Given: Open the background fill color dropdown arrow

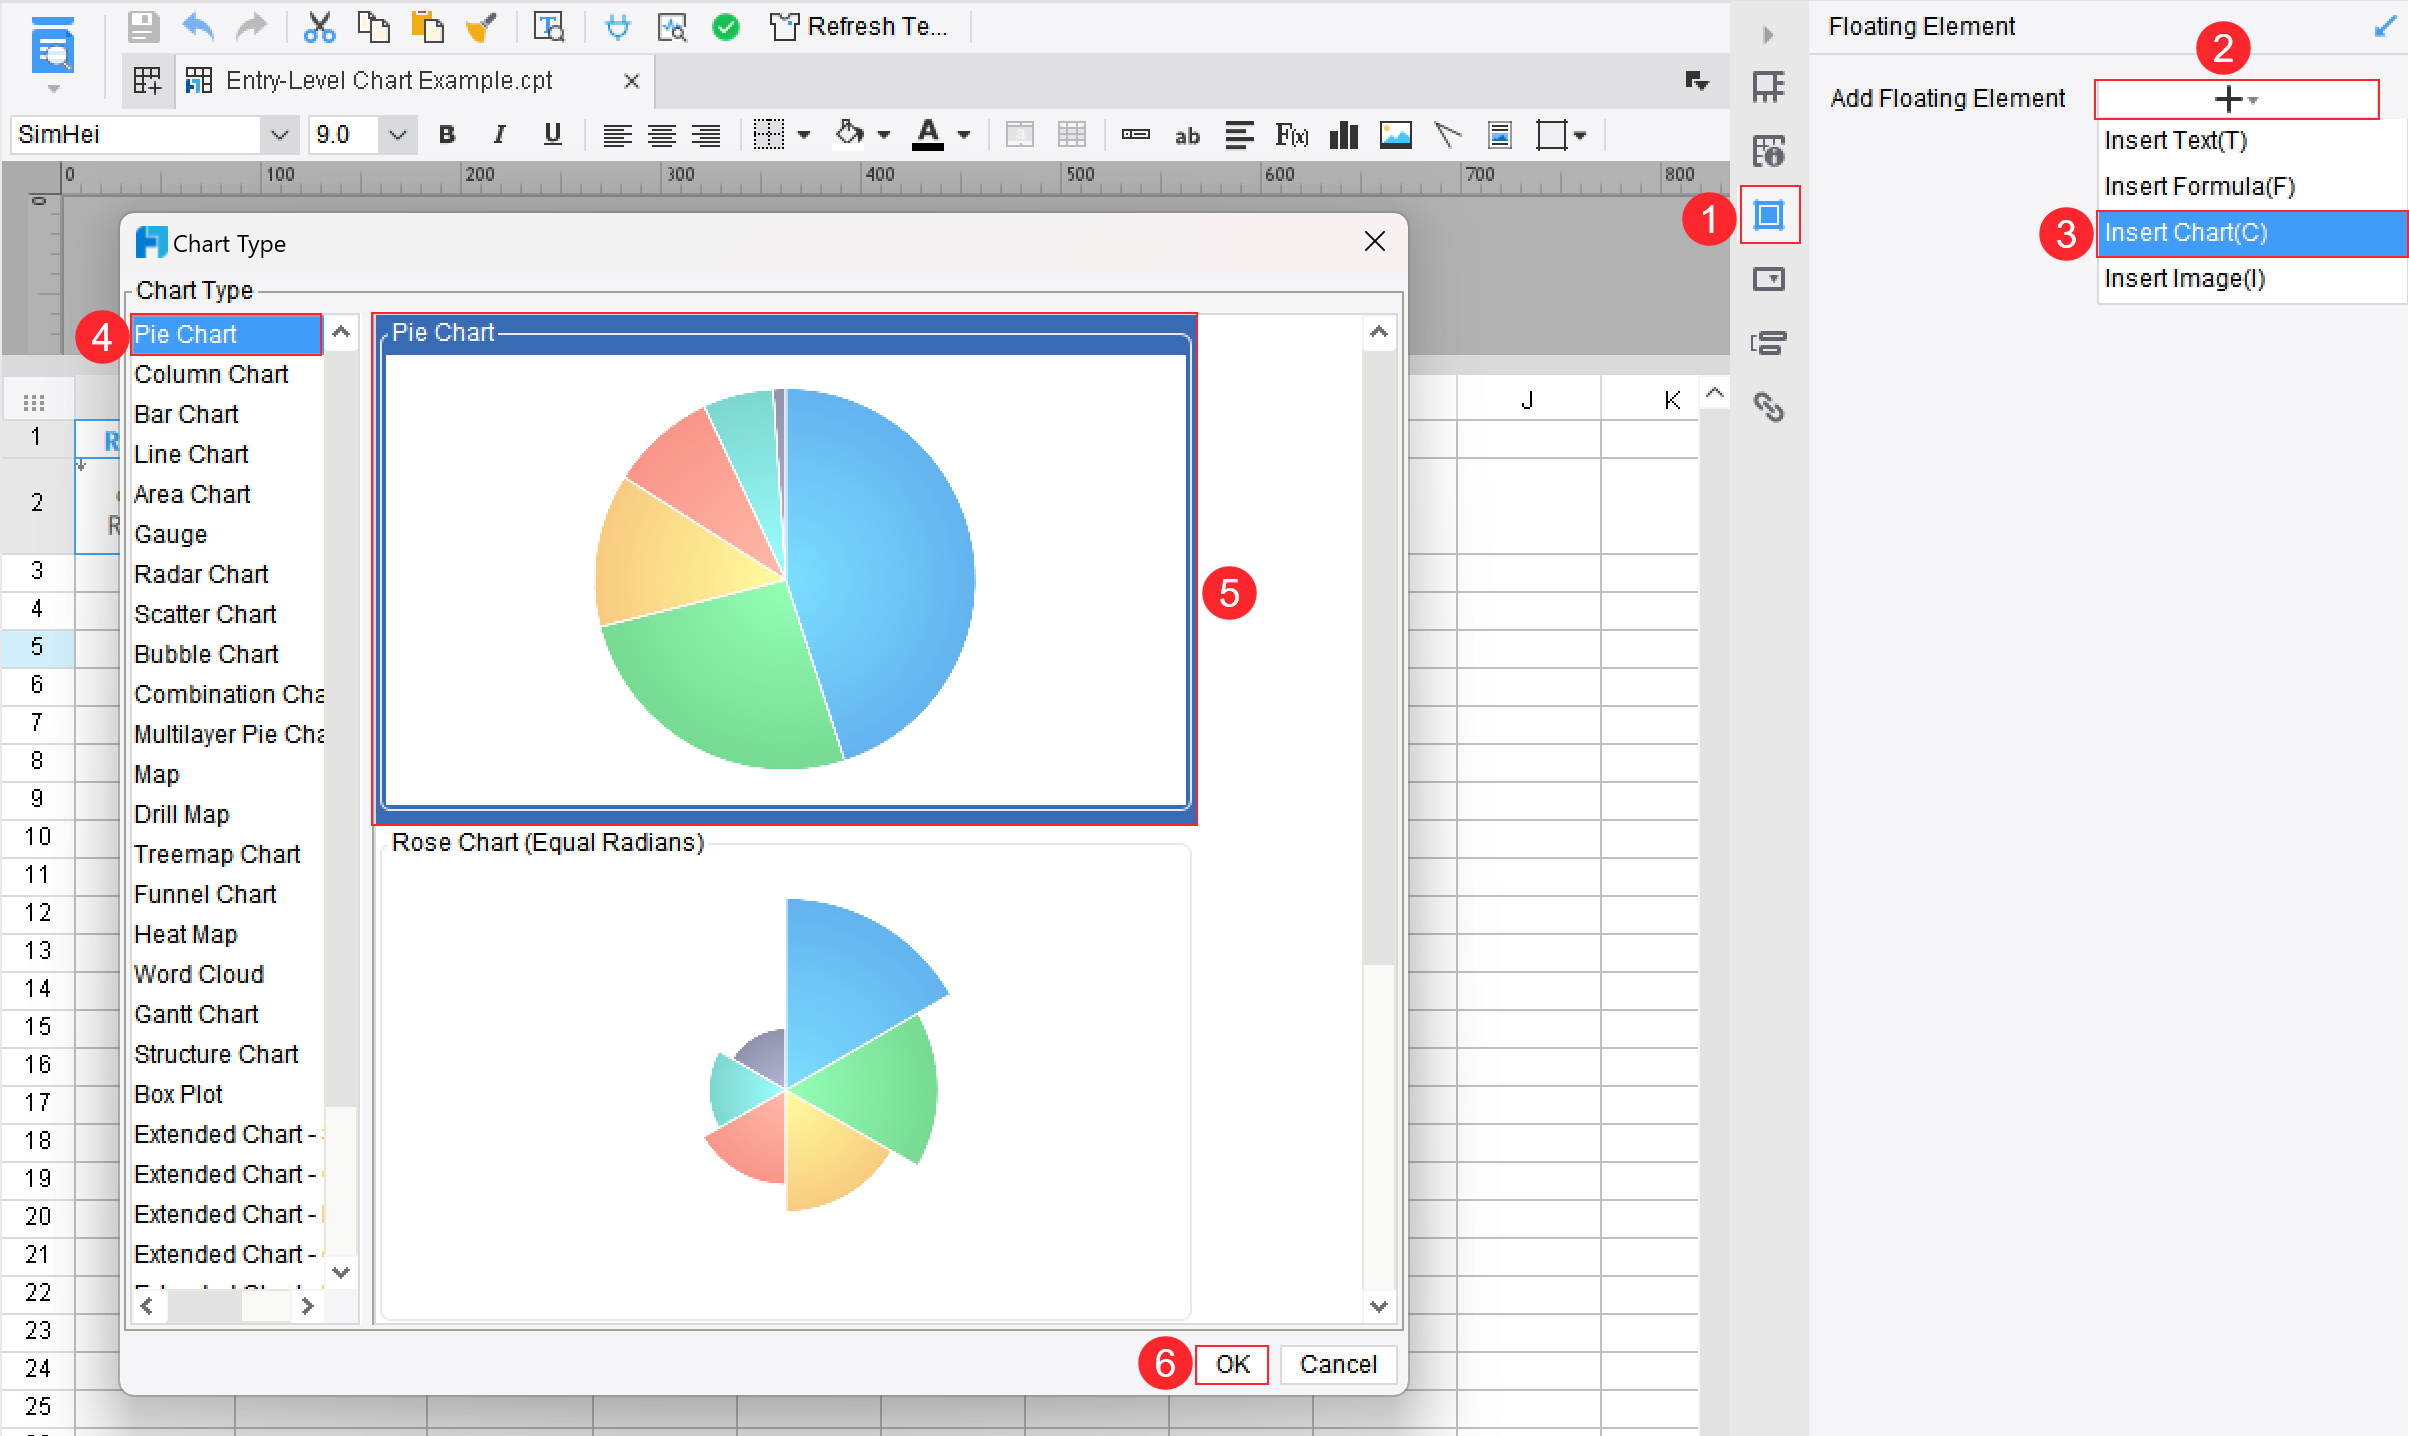Looking at the screenshot, I should tap(884, 135).
